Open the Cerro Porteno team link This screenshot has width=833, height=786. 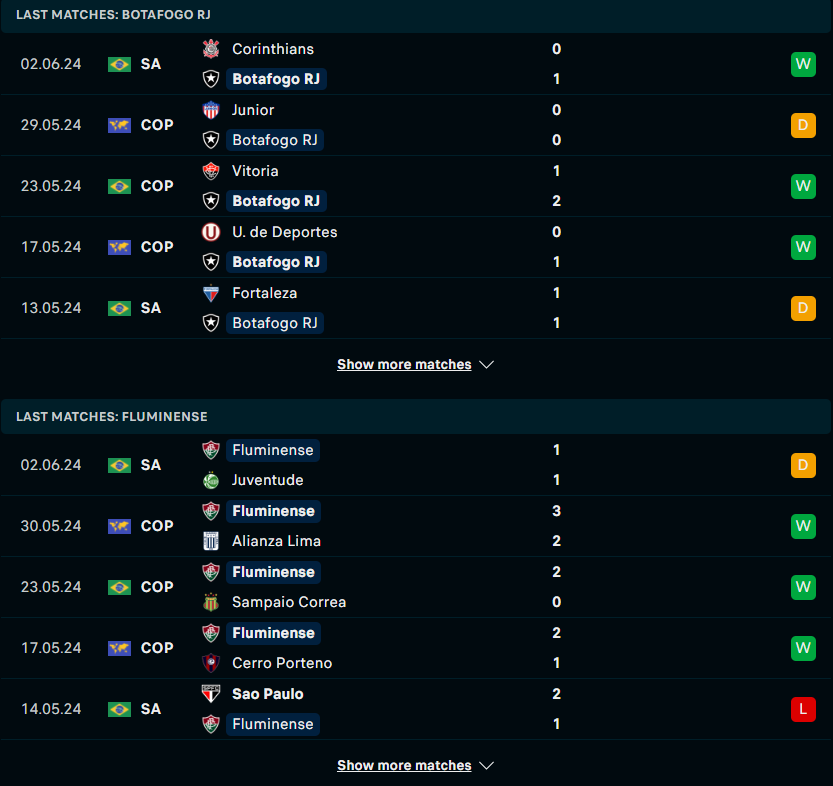pyautogui.click(x=282, y=663)
